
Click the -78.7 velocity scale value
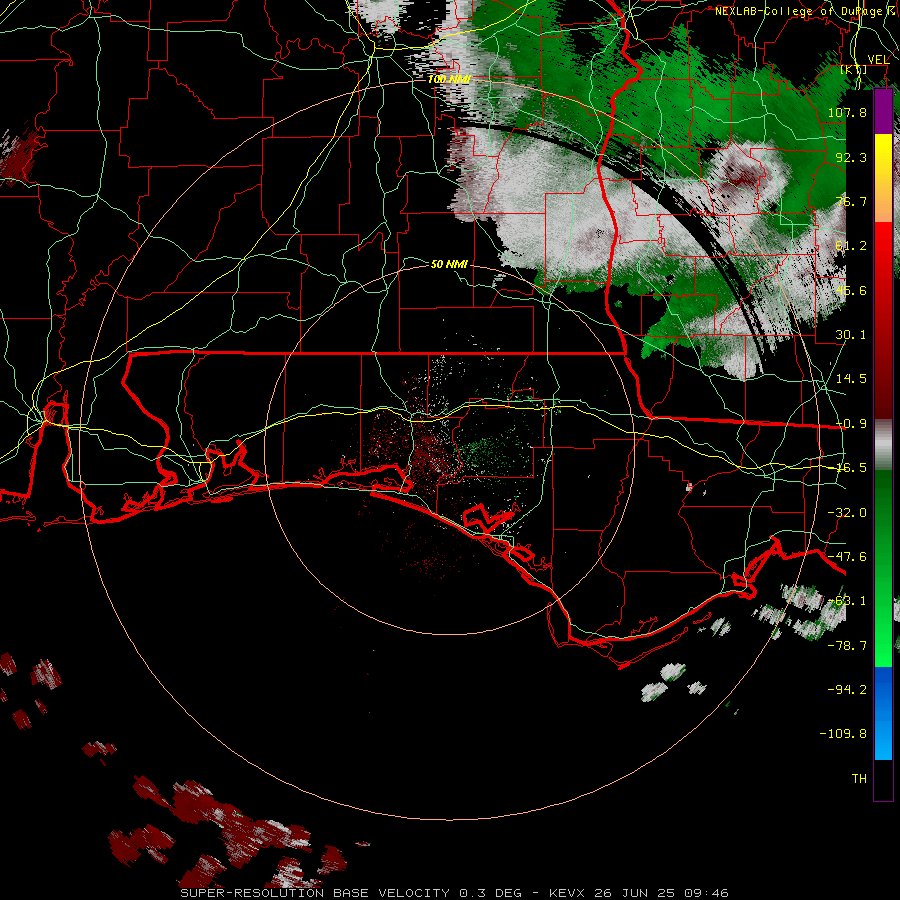point(847,645)
